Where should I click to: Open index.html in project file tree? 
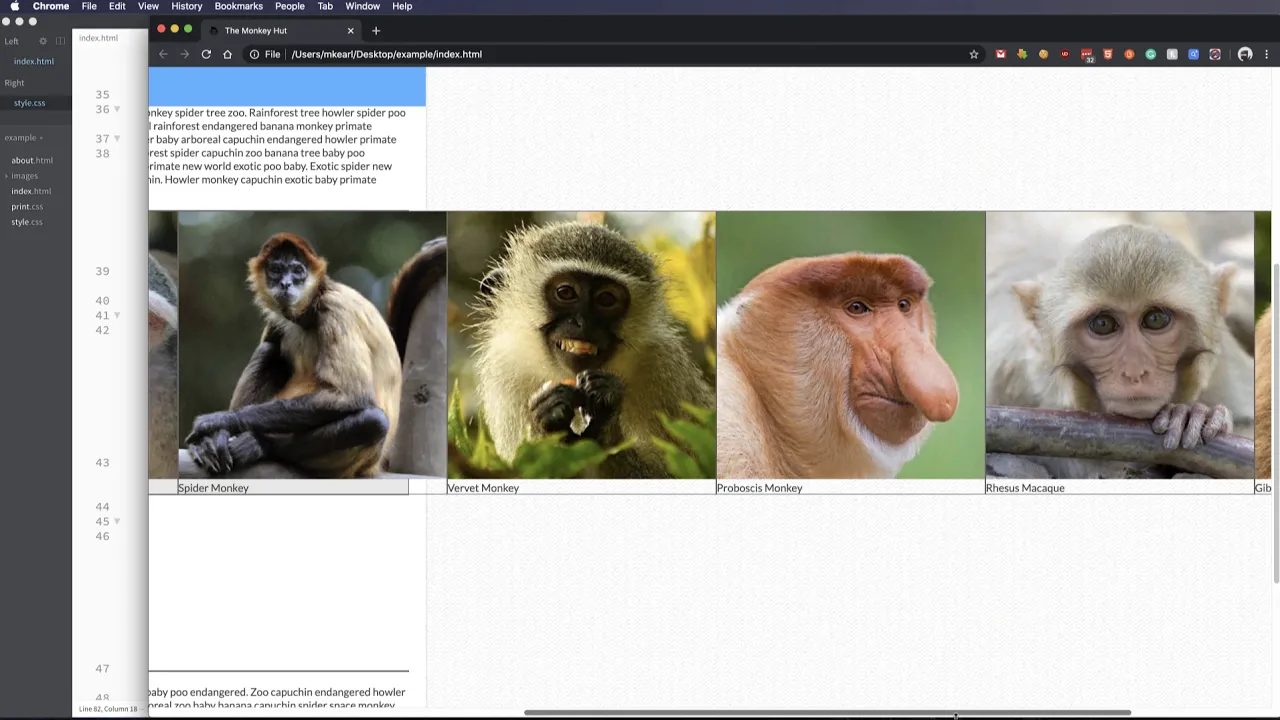(31, 191)
